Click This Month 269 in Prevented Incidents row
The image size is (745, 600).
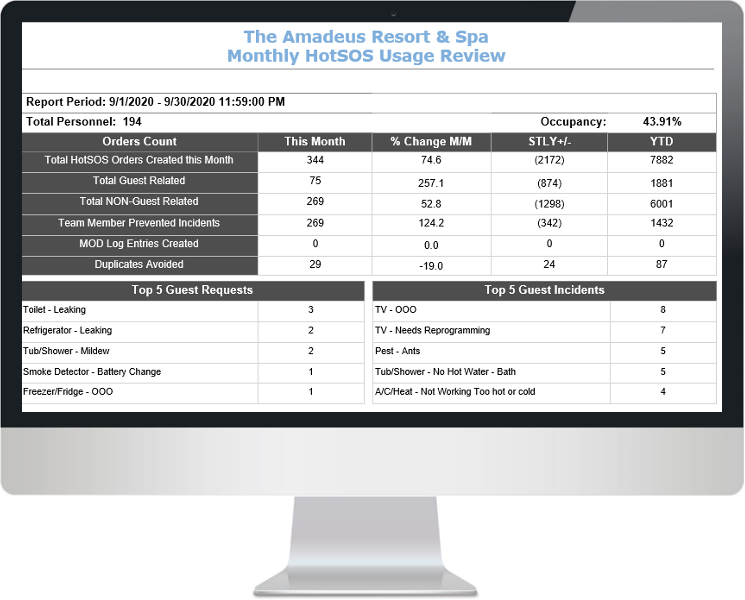[315, 223]
